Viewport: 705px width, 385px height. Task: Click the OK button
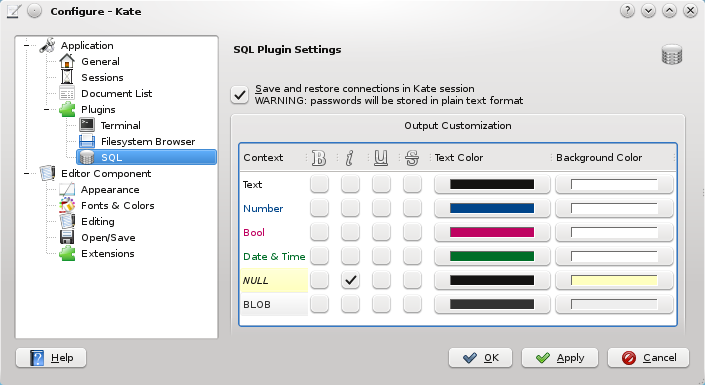tap(480, 358)
